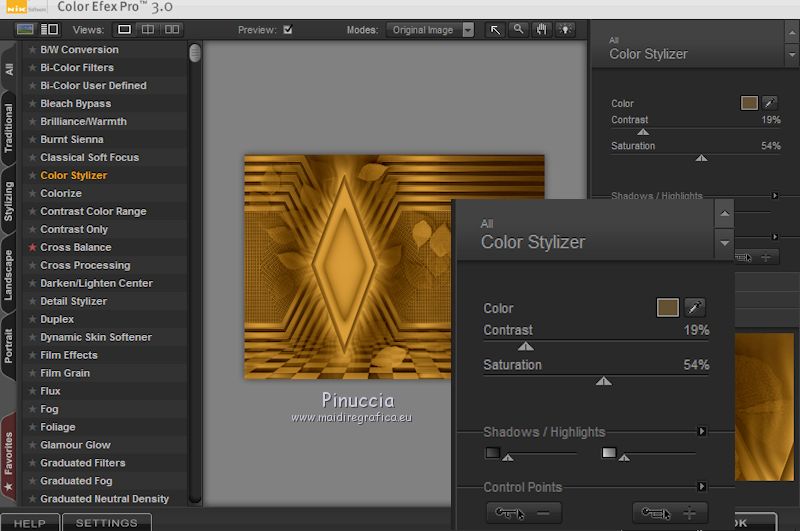The image size is (800, 531).
Task: Click add control point button
Action: coord(670,513)
